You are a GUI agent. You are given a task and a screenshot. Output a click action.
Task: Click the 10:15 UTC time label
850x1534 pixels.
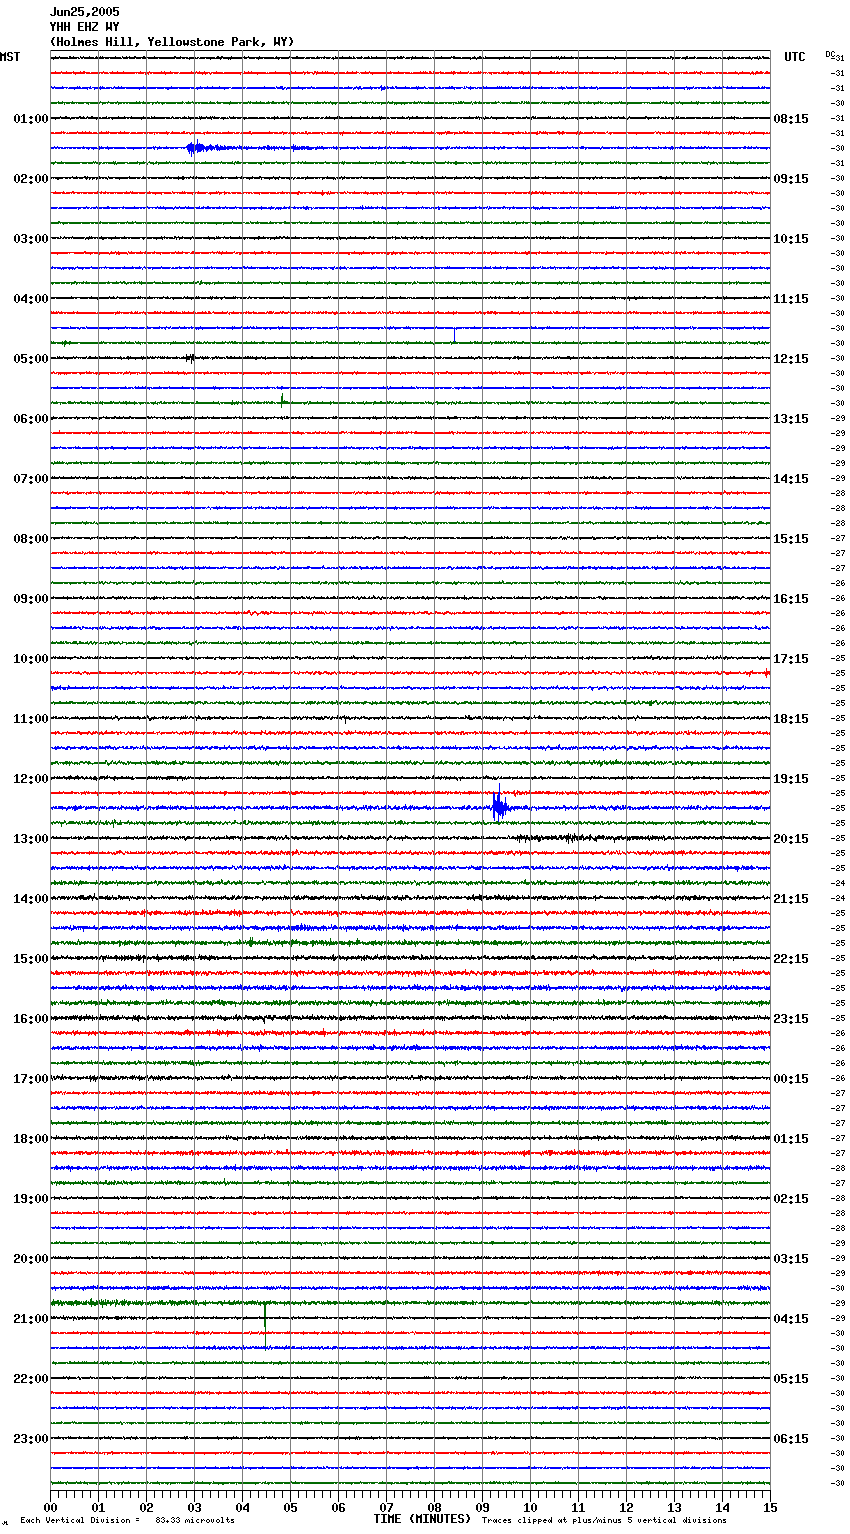[x=791, y=239]
